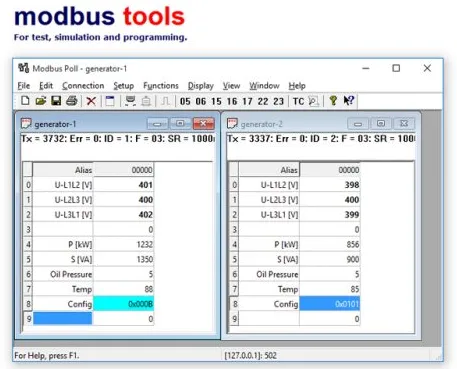Click the About help icon
Image resolution: width=457 pixels, height=369 pixels.
click(x=333, y=101)
